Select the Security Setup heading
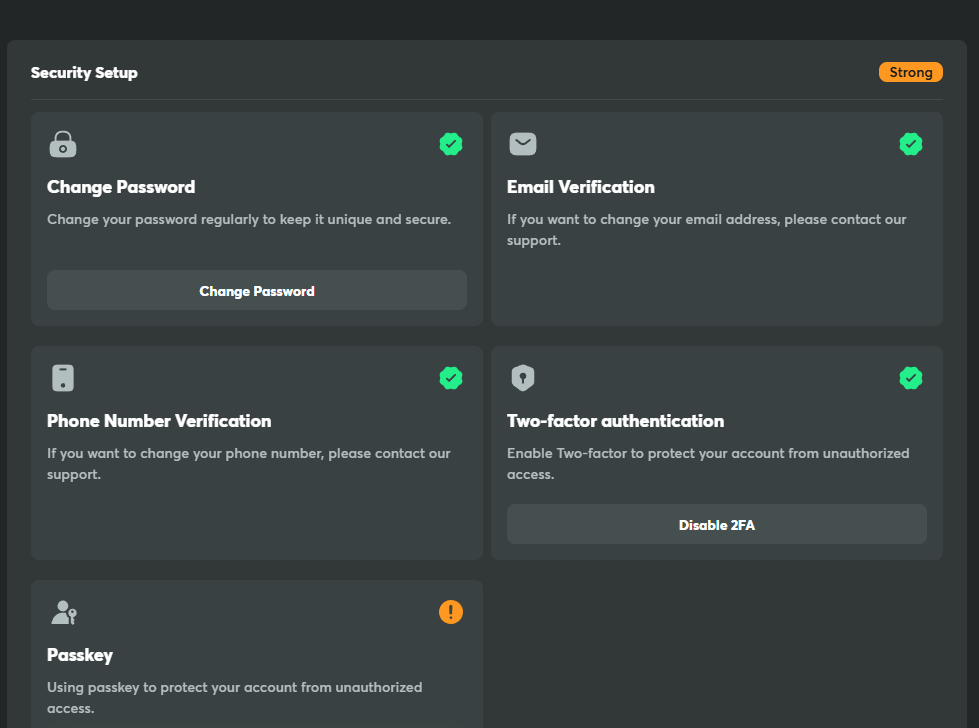 [84, 73]
